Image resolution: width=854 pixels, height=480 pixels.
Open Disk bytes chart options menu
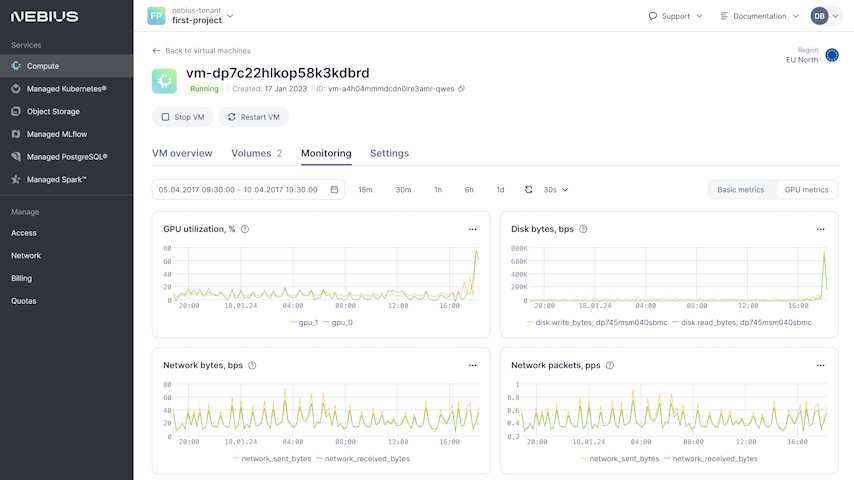(x=820, y=229)
